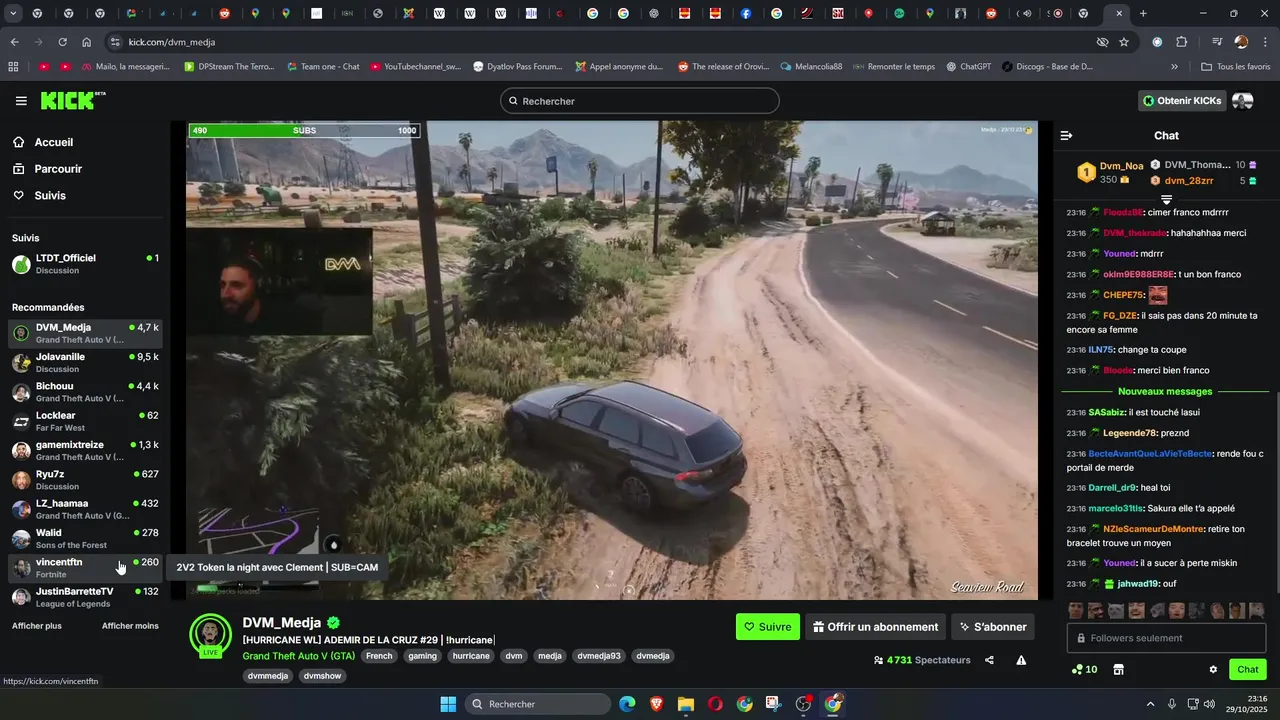
Task: Go to Accueil in sidebar
Action: (53, 142)
